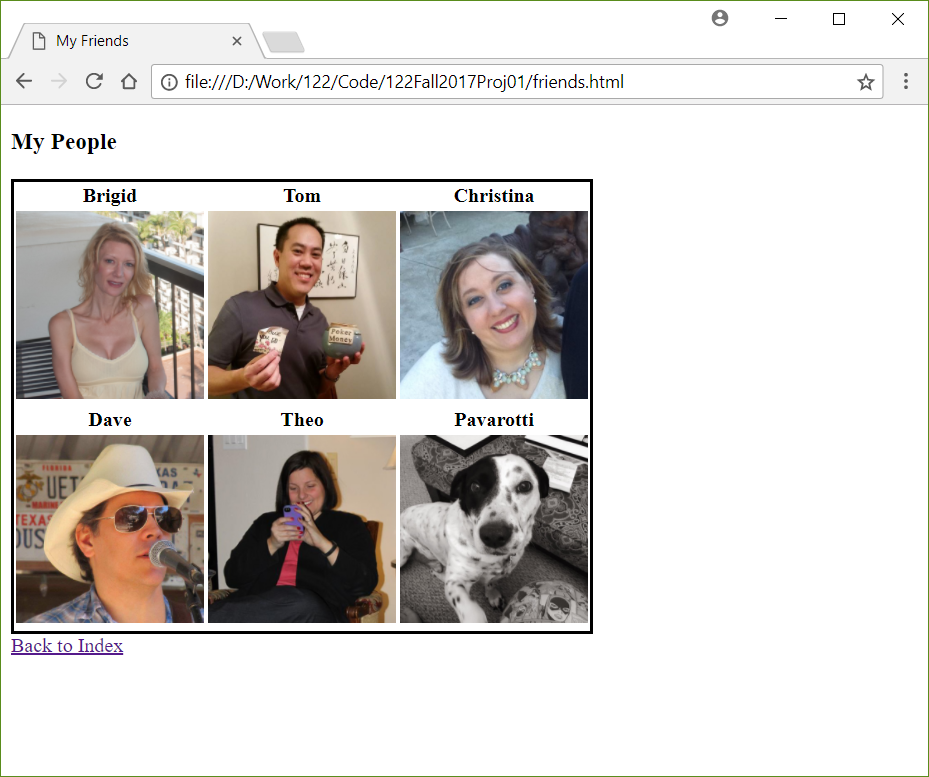Click Tom's photo
The width and height of the screenshot is (929, 777).
(x=302, y=305)
